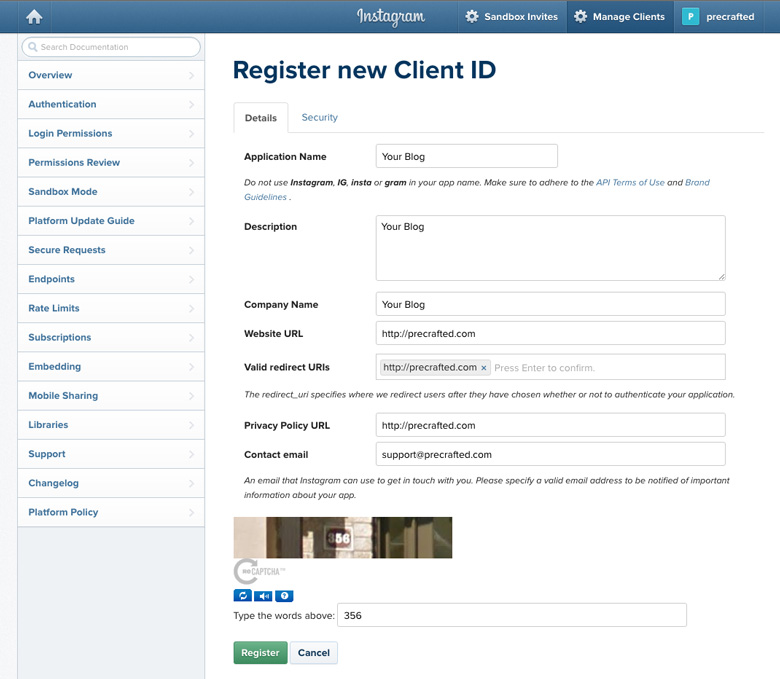Viewport: 780px width, 679px height.
Task: Open Platform Update Guide page
Action: click(x=111, y=221)
